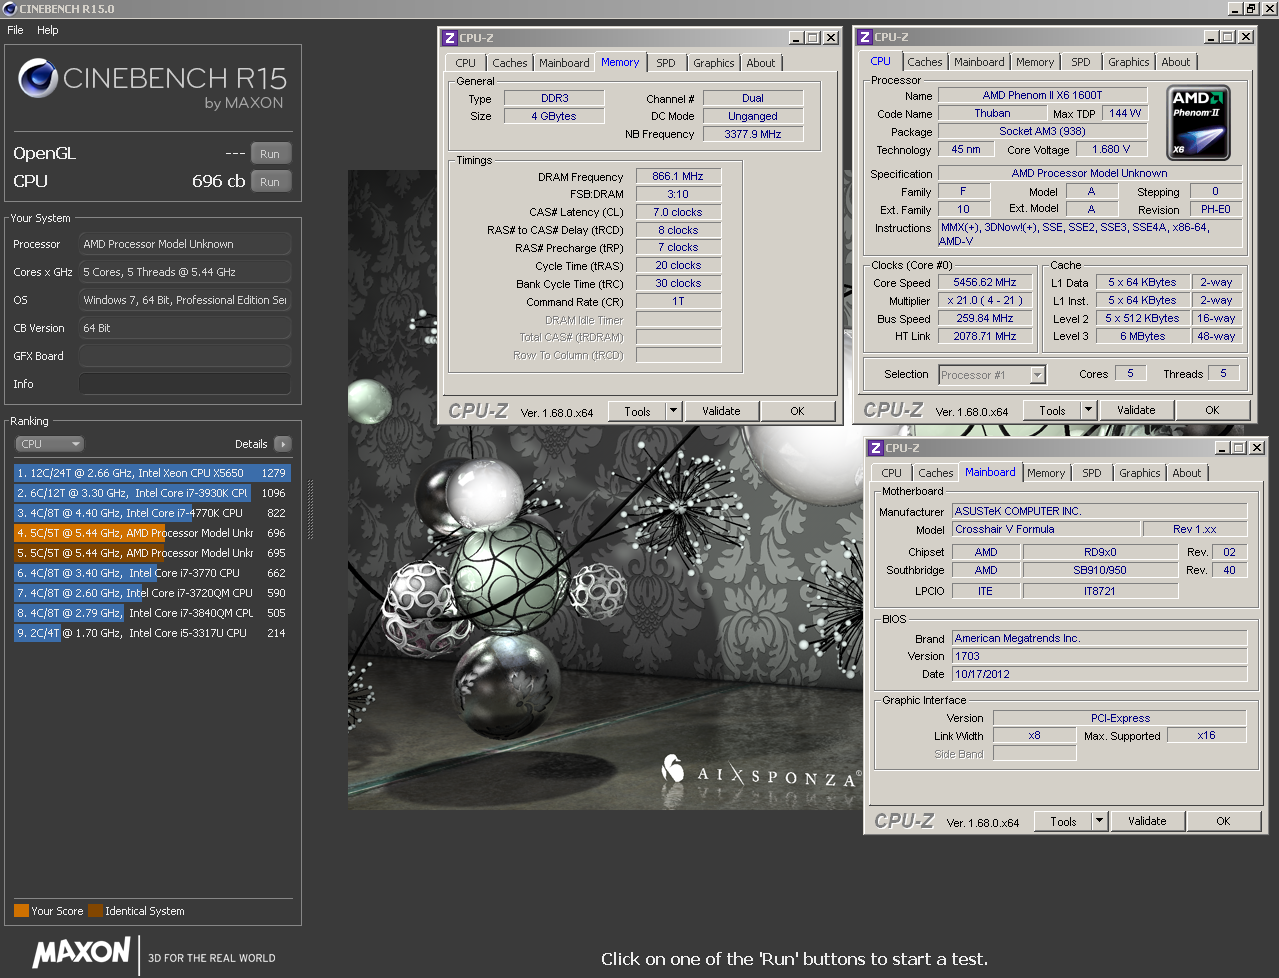Select ranking row Intel Core i5-3317U
Screen dimensions: 1279x978
[x=152, y=633]
